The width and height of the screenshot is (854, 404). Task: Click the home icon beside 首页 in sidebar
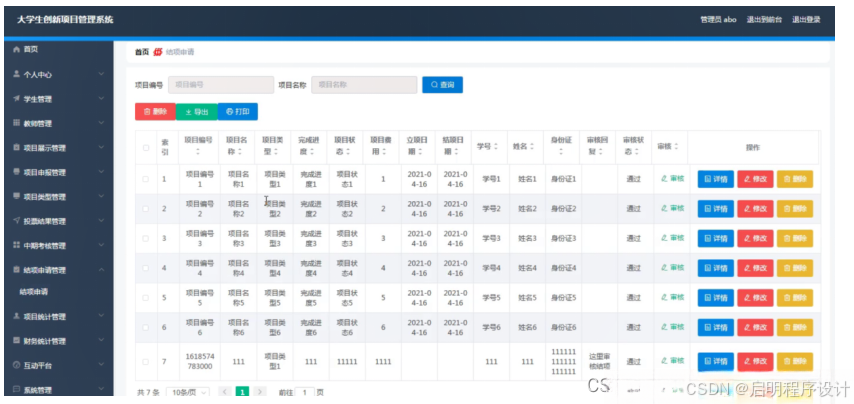coord(16,50)
